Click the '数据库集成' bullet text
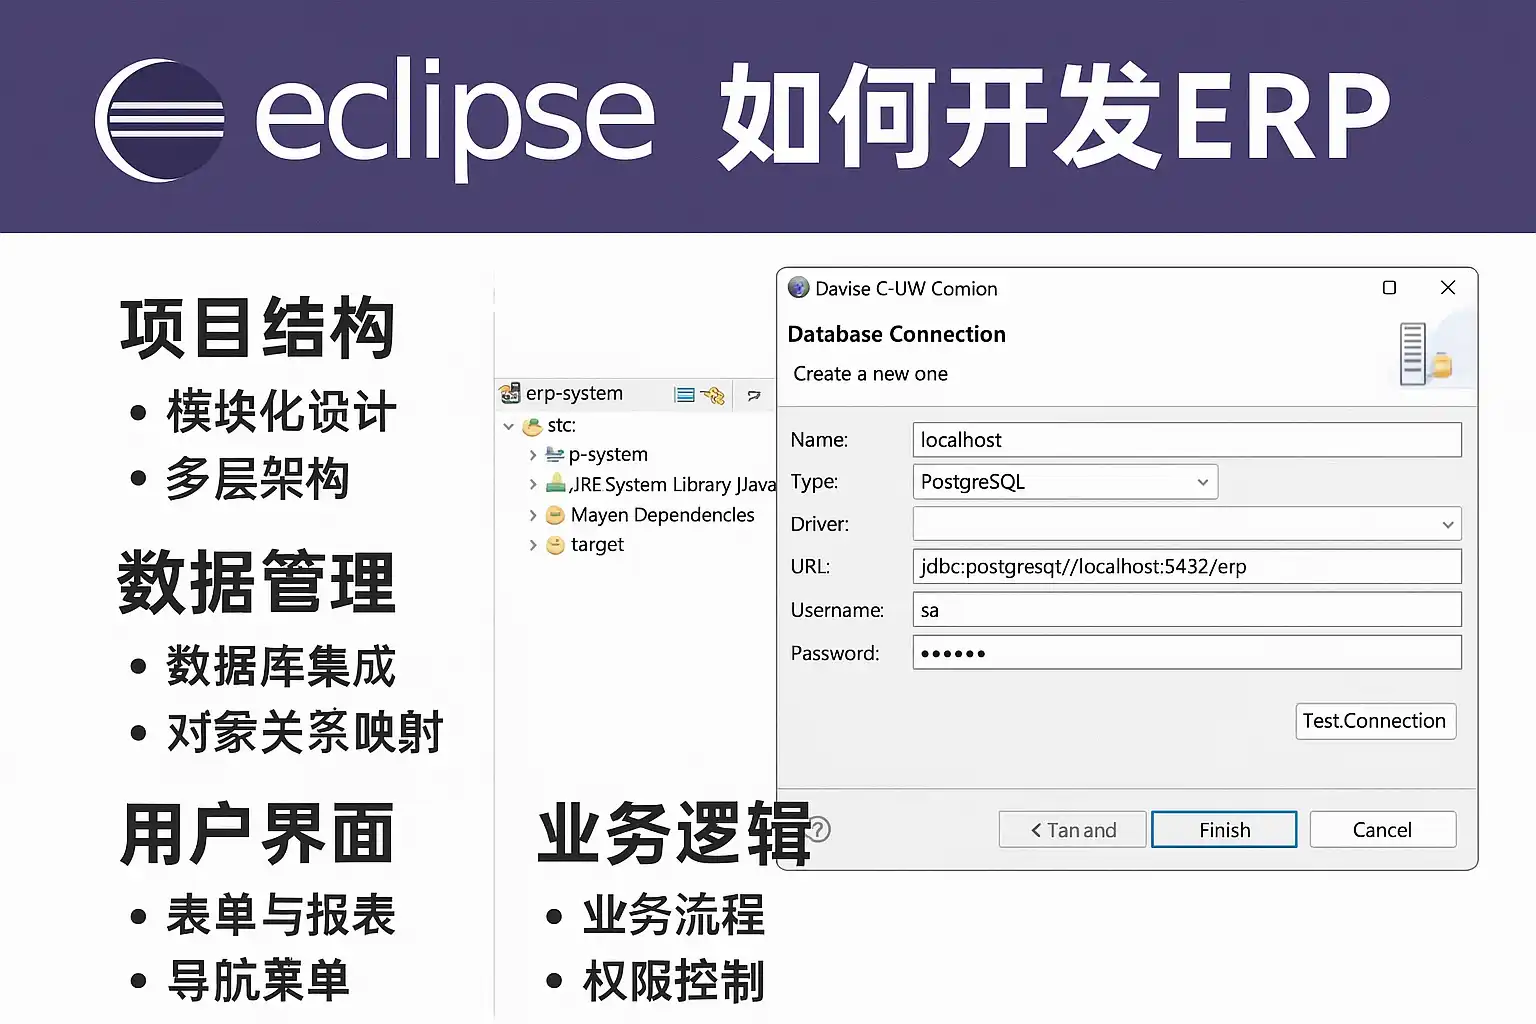The height and width of the screenshot is (1024, 1536). point(281,667)
